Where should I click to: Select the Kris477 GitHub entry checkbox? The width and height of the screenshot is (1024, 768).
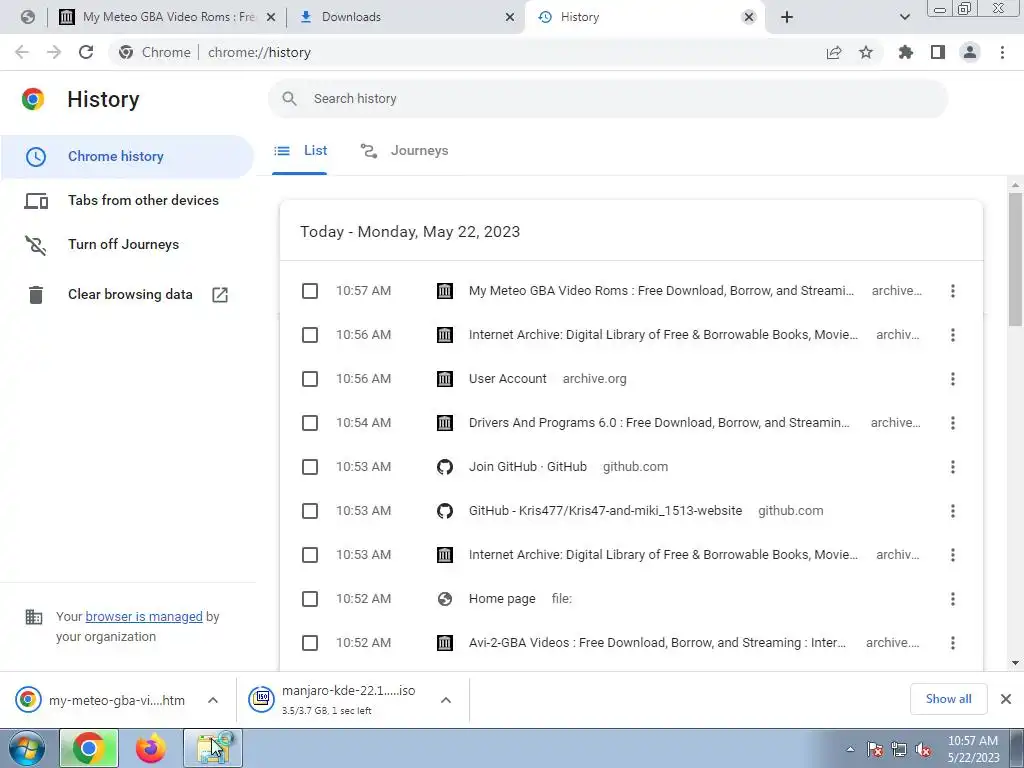click(310, 511)
